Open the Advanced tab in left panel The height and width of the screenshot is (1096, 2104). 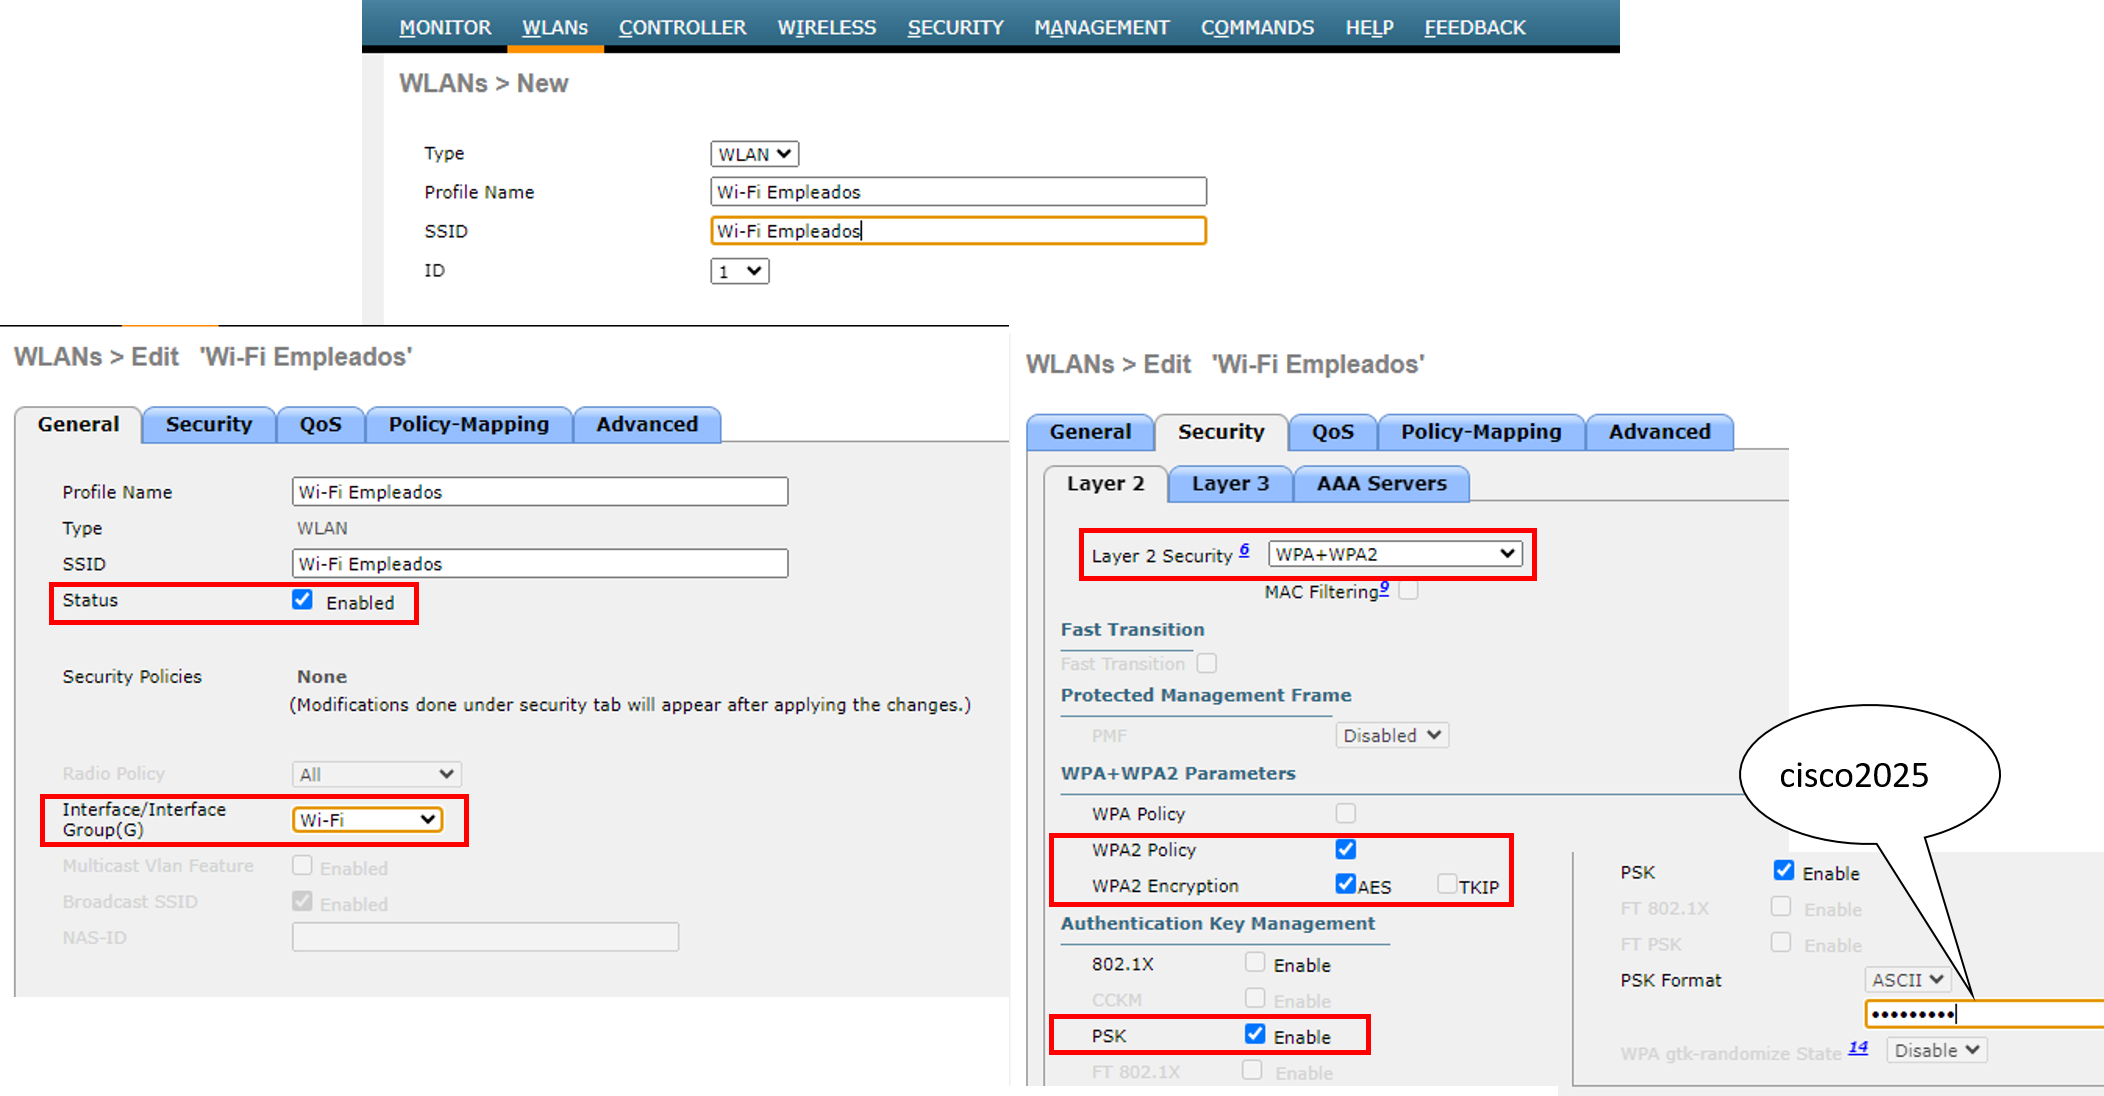(647, 425)
